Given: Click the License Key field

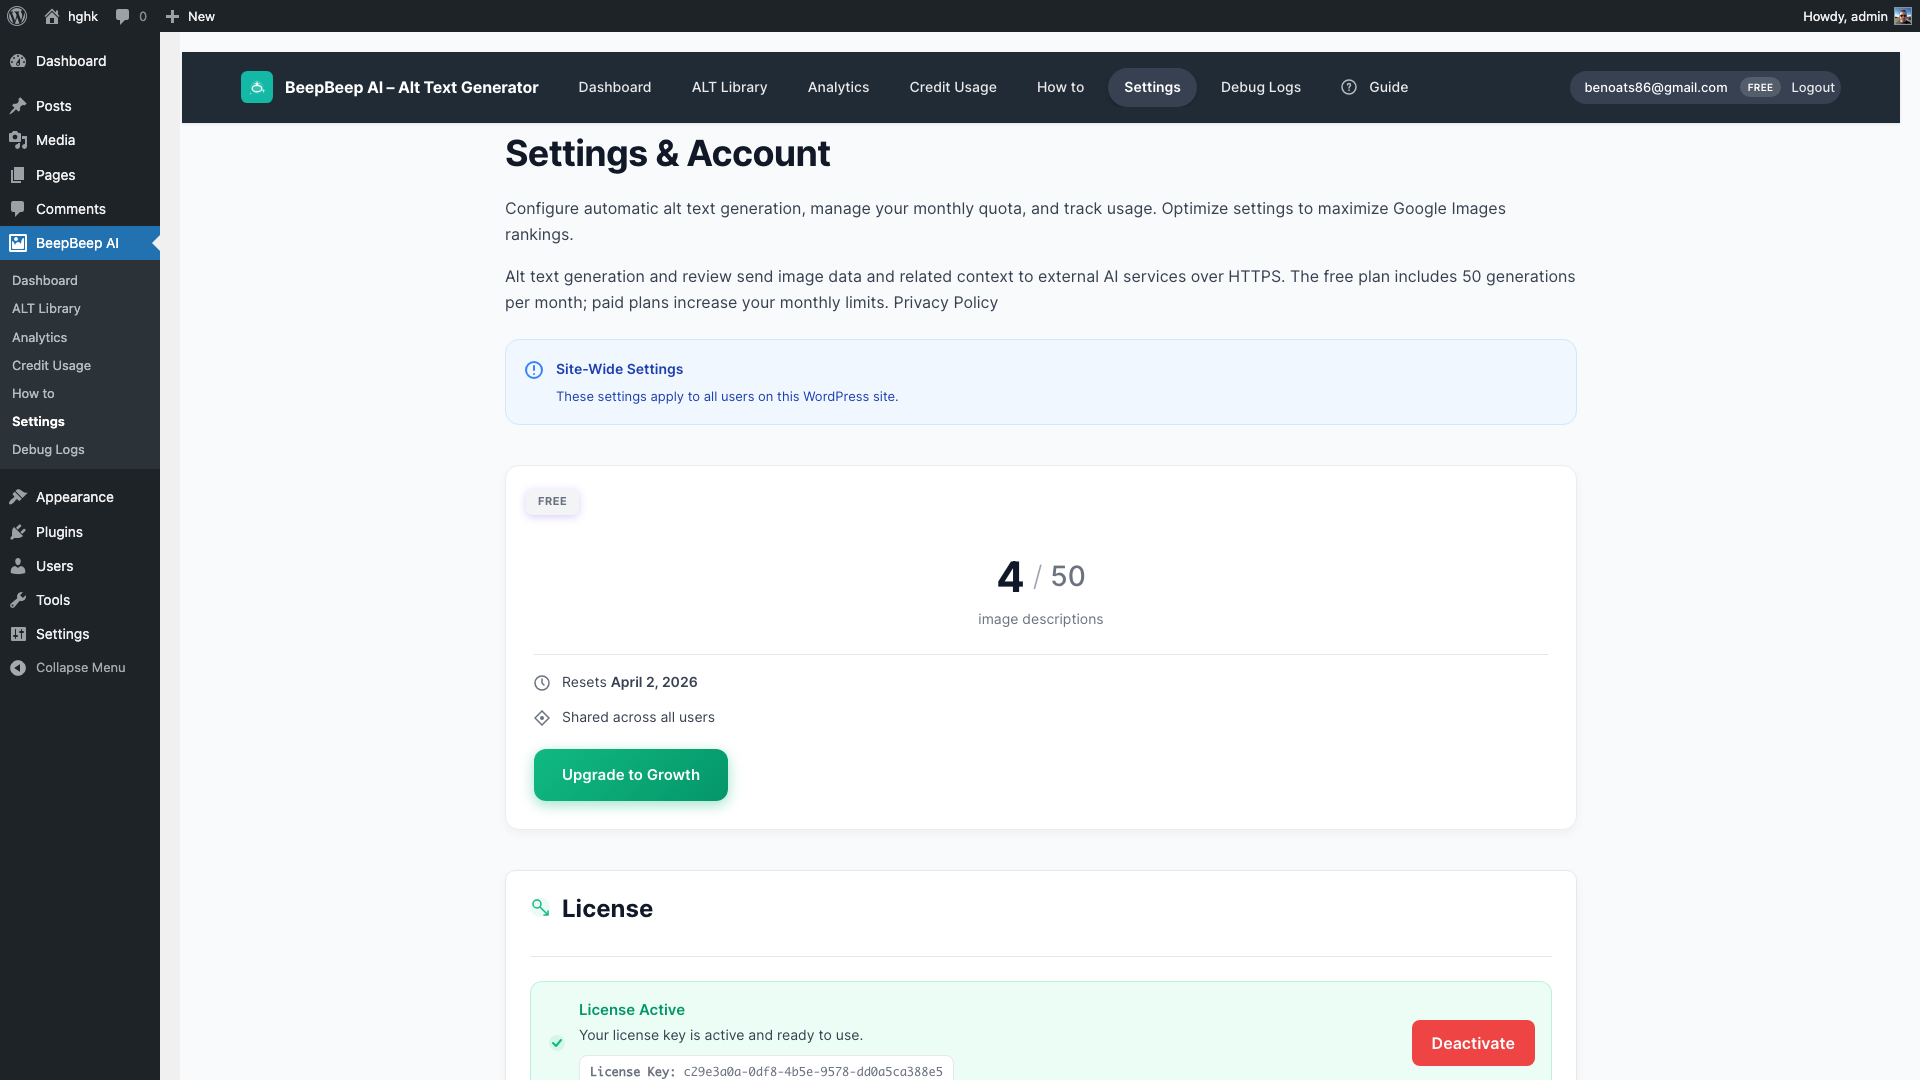Looking at the screenshot, I should (765, 1070).
